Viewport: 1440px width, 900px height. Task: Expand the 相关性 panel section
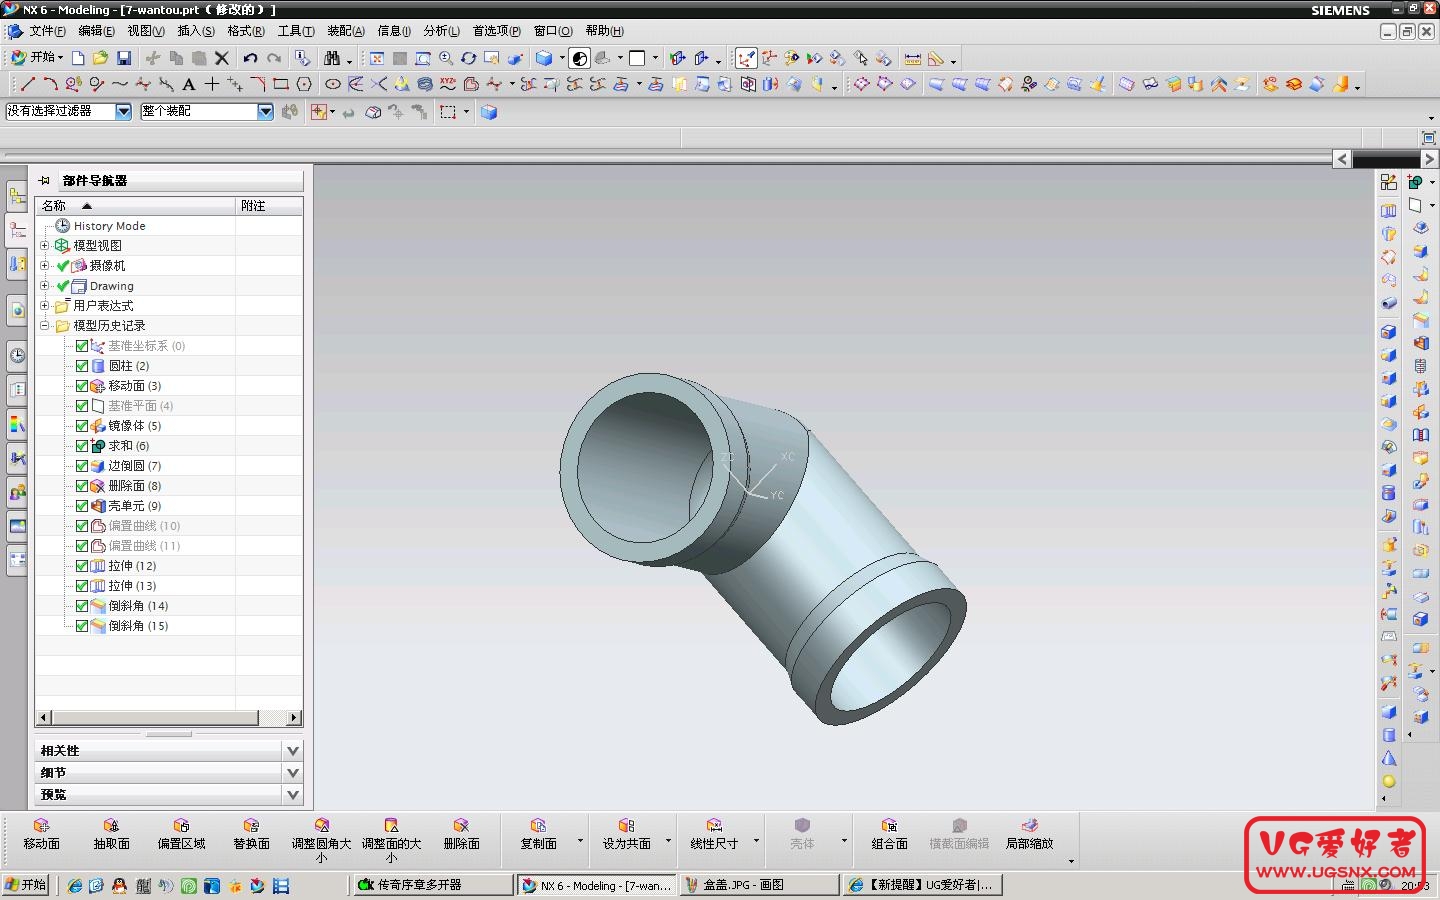click(293, 751)
